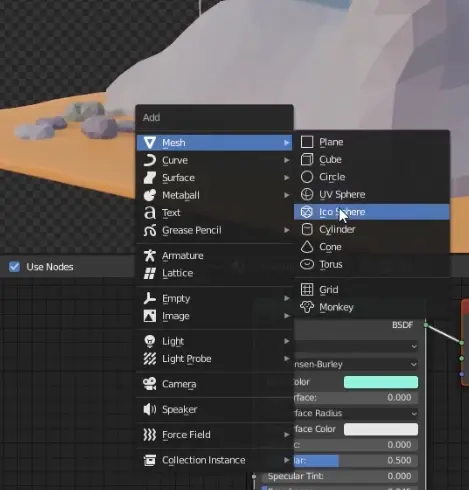Select Text in the Add menu
The image size is (469, 490).
[214, 213]
